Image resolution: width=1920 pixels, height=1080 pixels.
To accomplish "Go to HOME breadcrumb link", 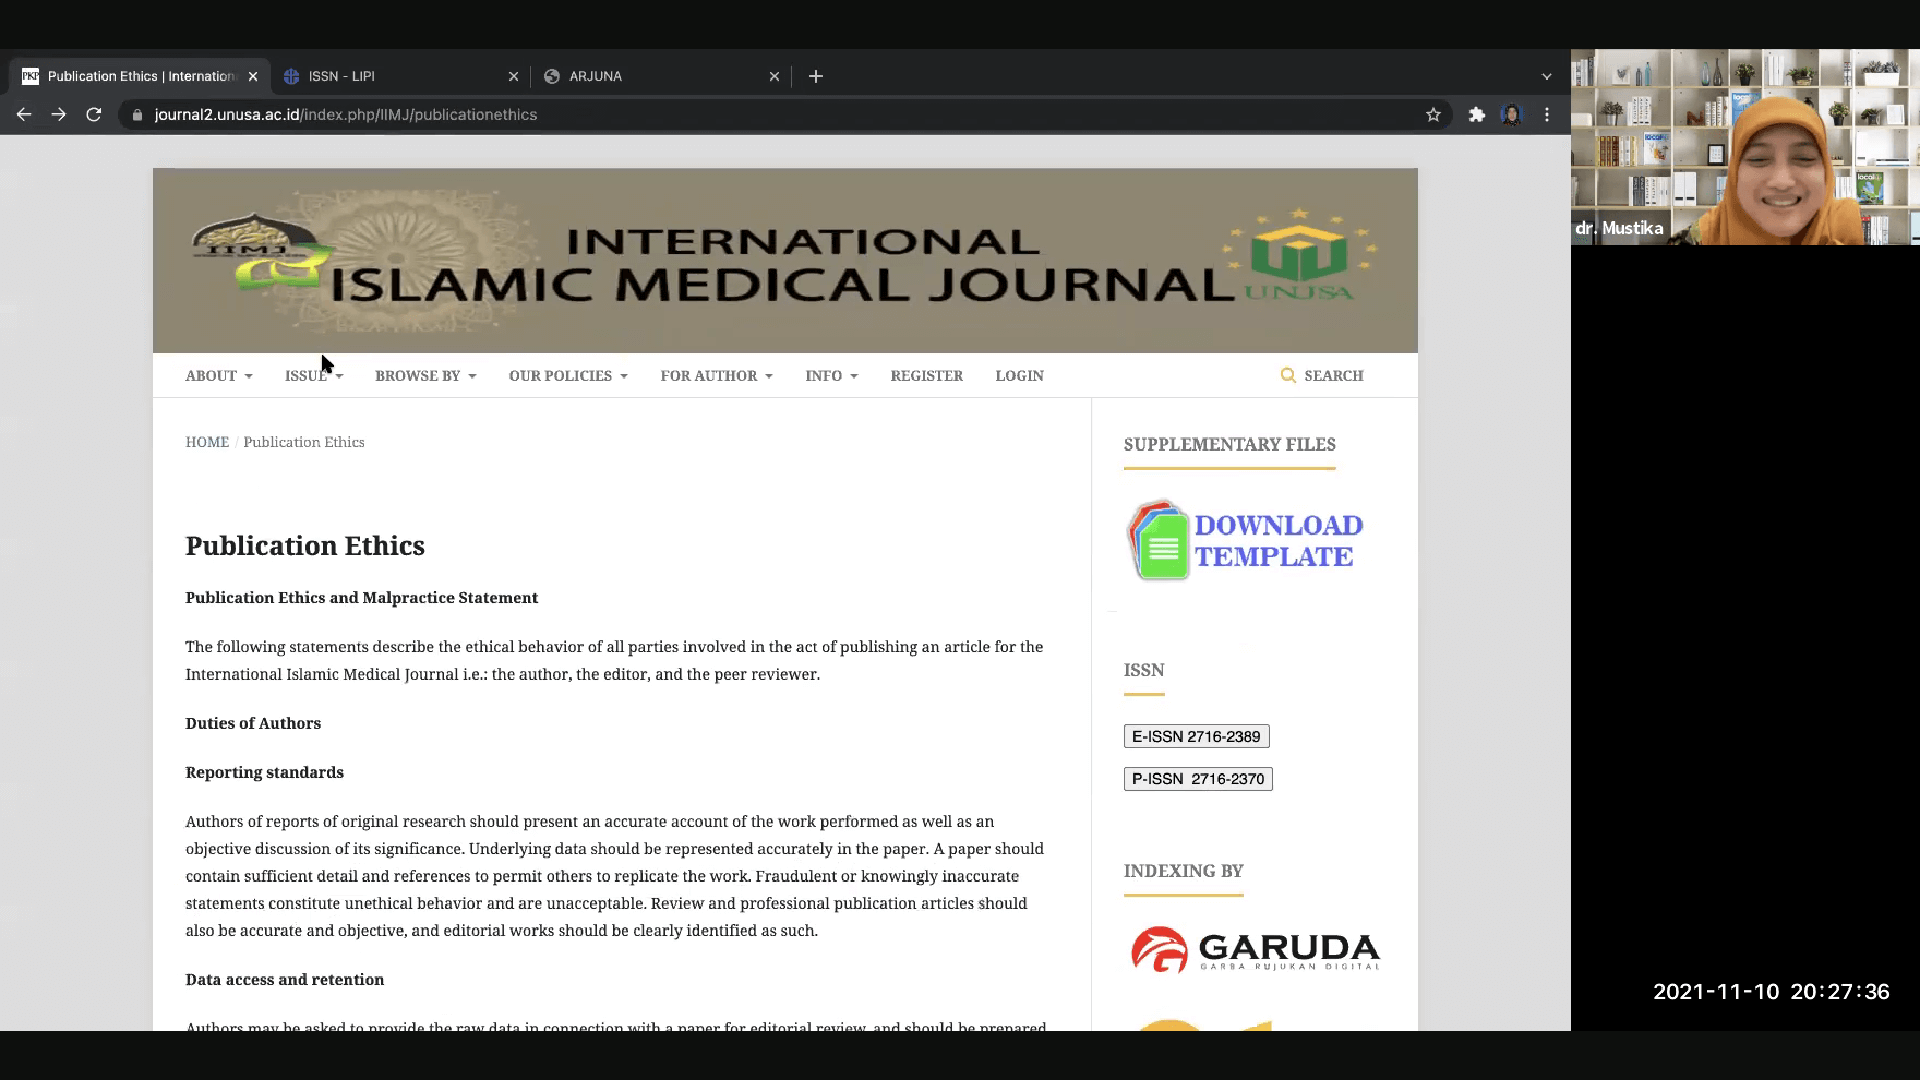I will [207, 442].
